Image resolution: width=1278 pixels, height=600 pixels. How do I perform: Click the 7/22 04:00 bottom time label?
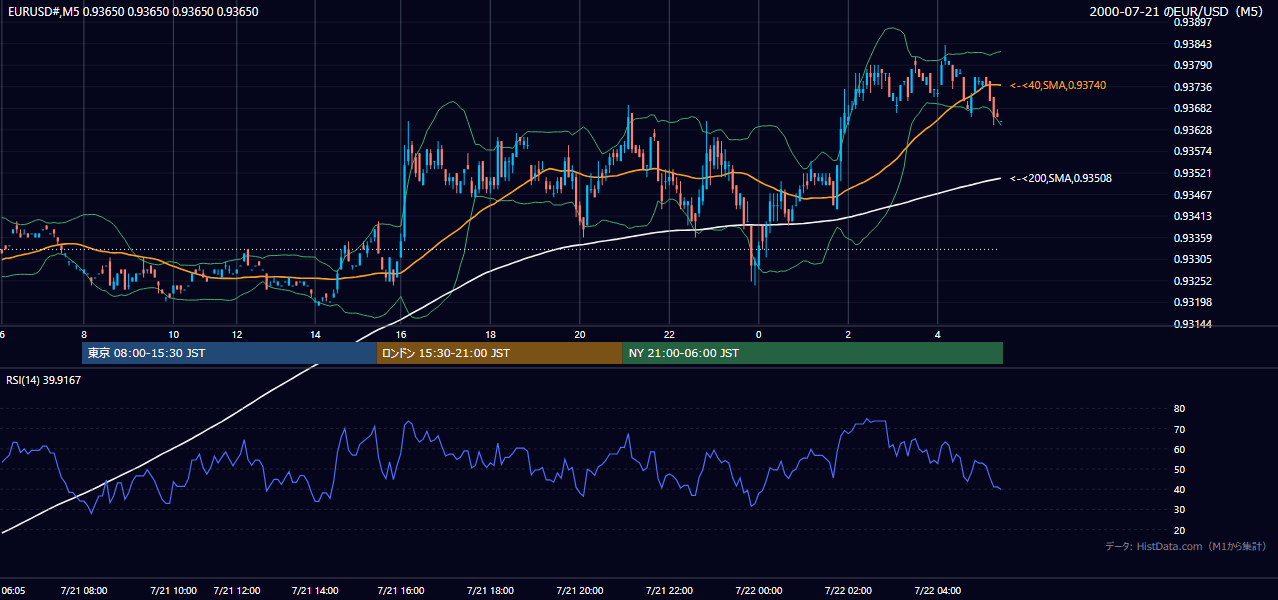(937, 591)
